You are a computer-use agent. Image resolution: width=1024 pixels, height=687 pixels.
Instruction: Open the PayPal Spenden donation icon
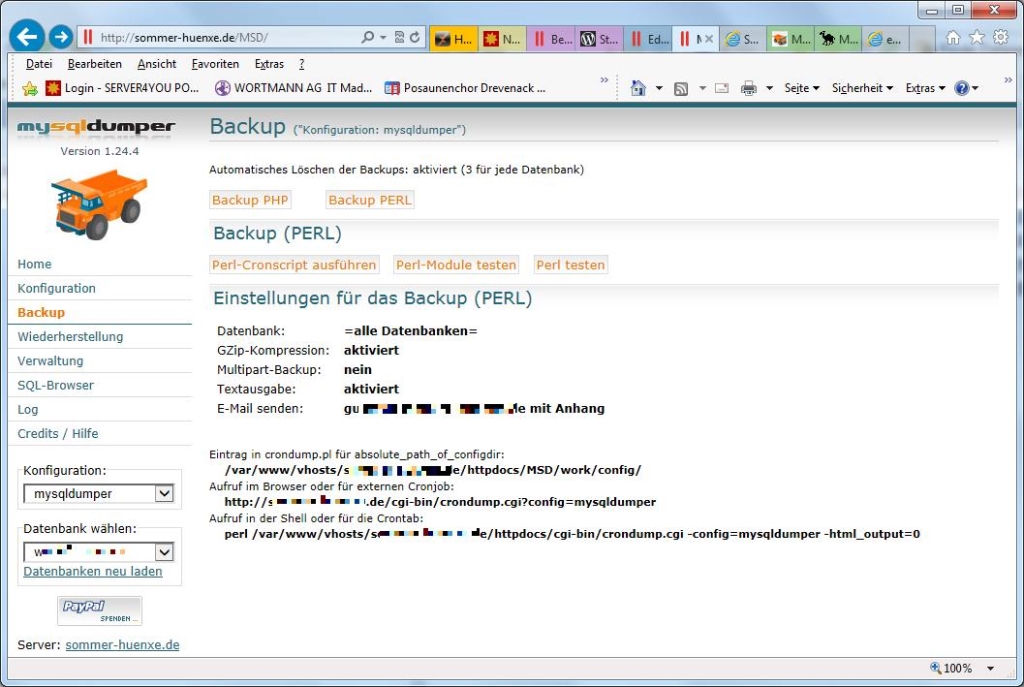pyautogui.click(x=99, y=610)
